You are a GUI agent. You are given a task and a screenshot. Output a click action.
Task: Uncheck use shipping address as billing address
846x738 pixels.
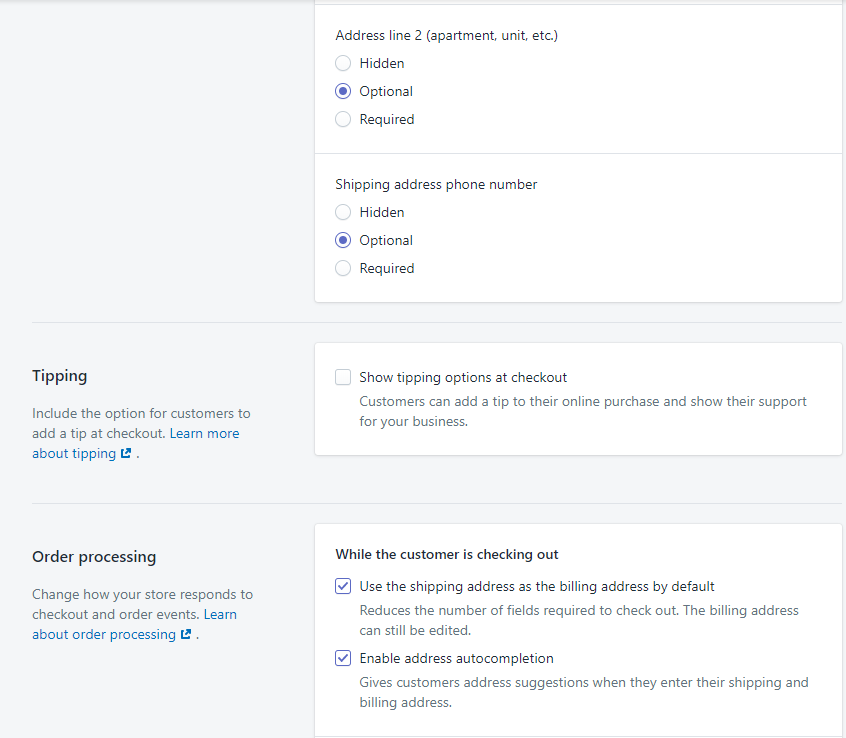click(343, 586)
